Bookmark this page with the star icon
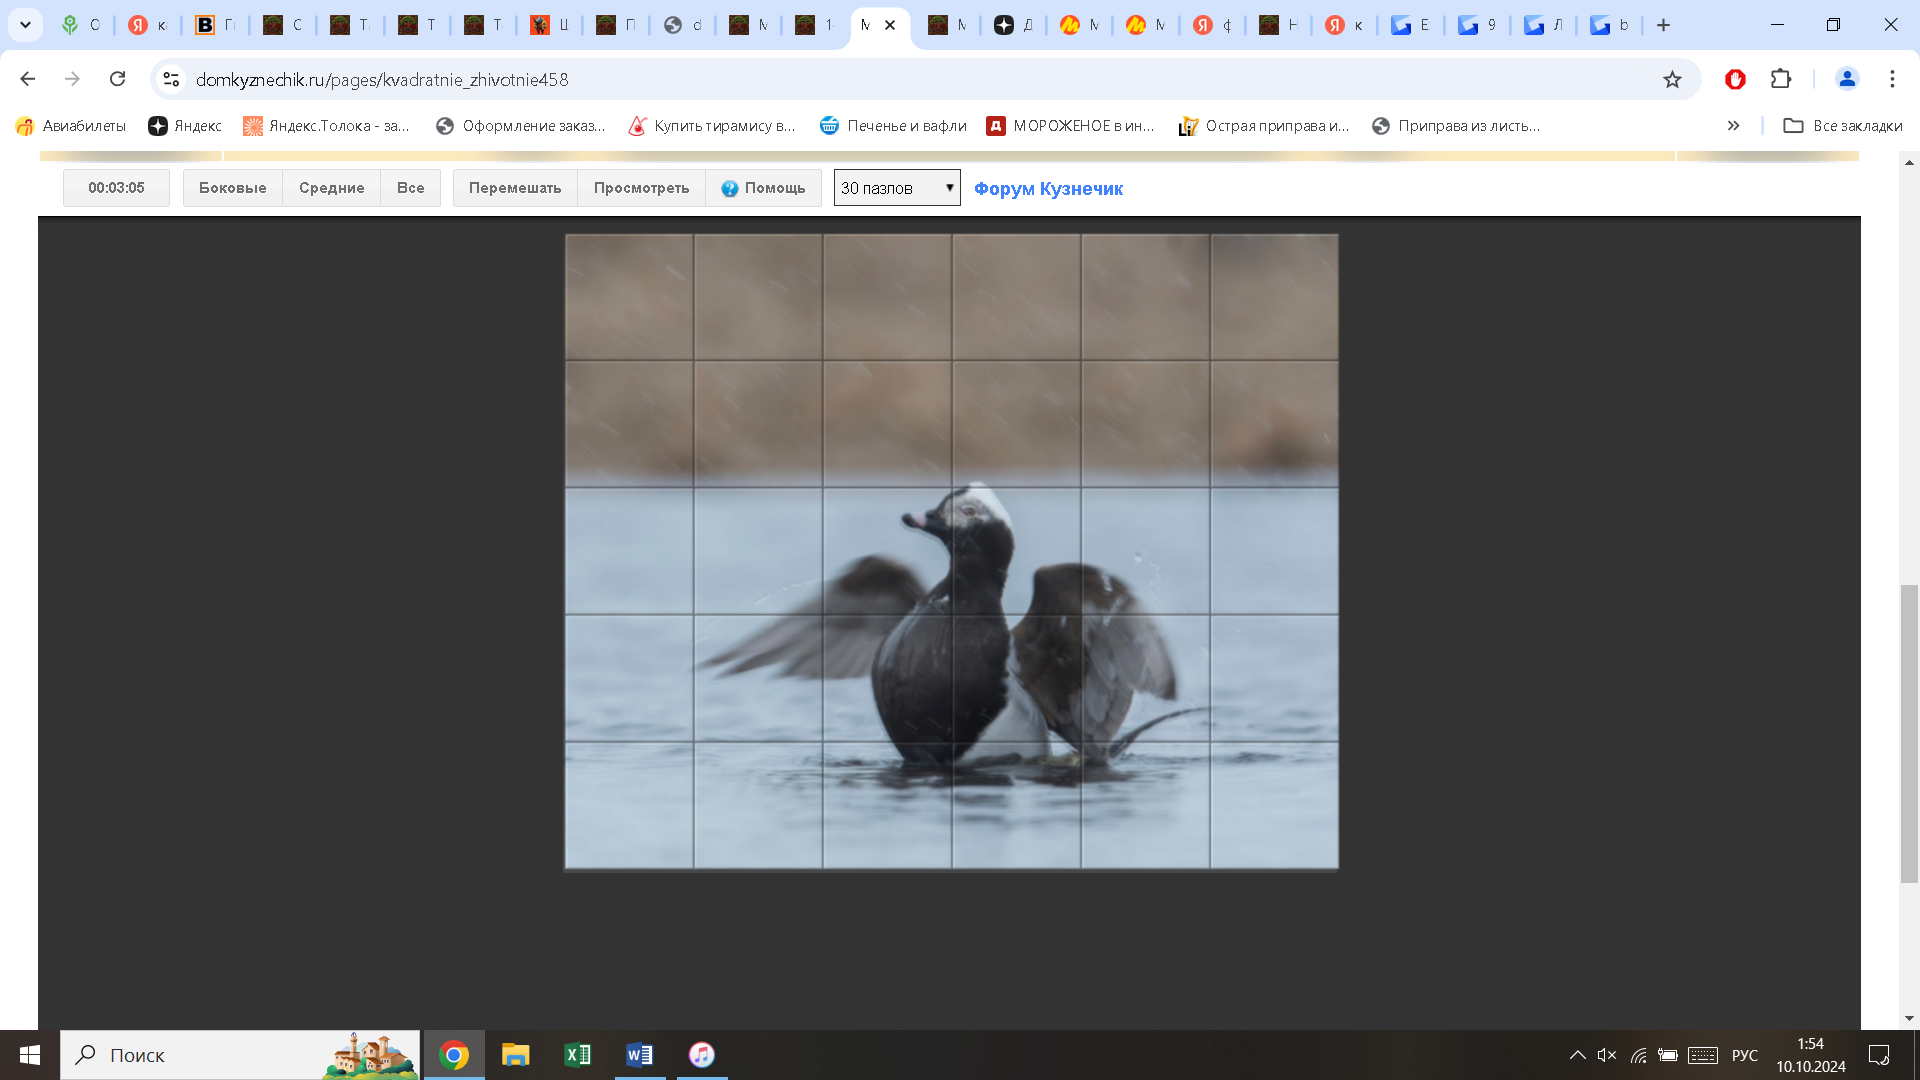 point(1672,79)
